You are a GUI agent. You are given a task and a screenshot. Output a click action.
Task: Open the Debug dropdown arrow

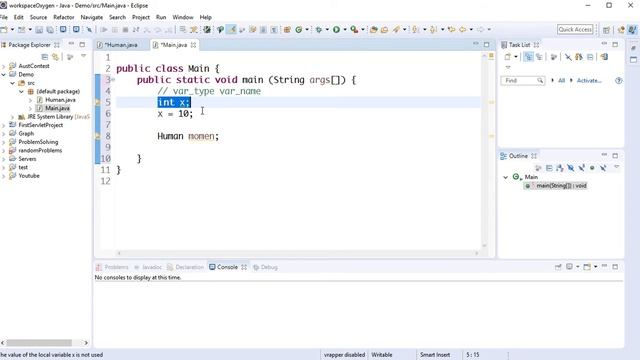(x=327, y=29)
